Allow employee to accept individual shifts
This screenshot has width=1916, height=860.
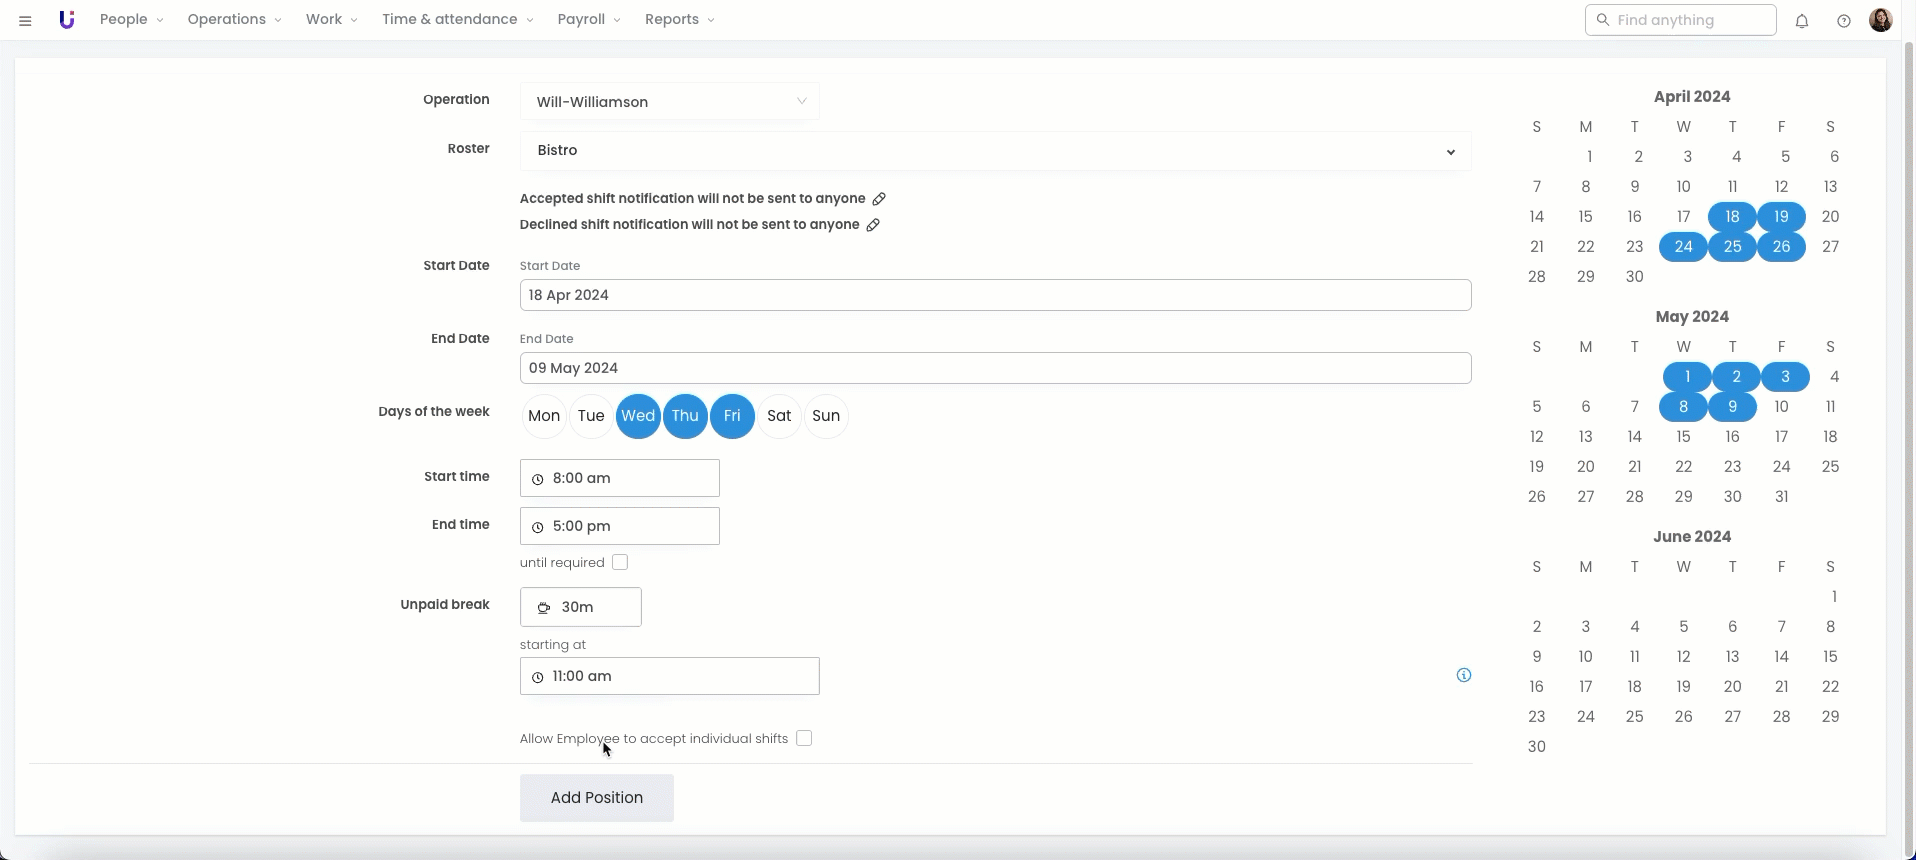[x=804, y=738]
